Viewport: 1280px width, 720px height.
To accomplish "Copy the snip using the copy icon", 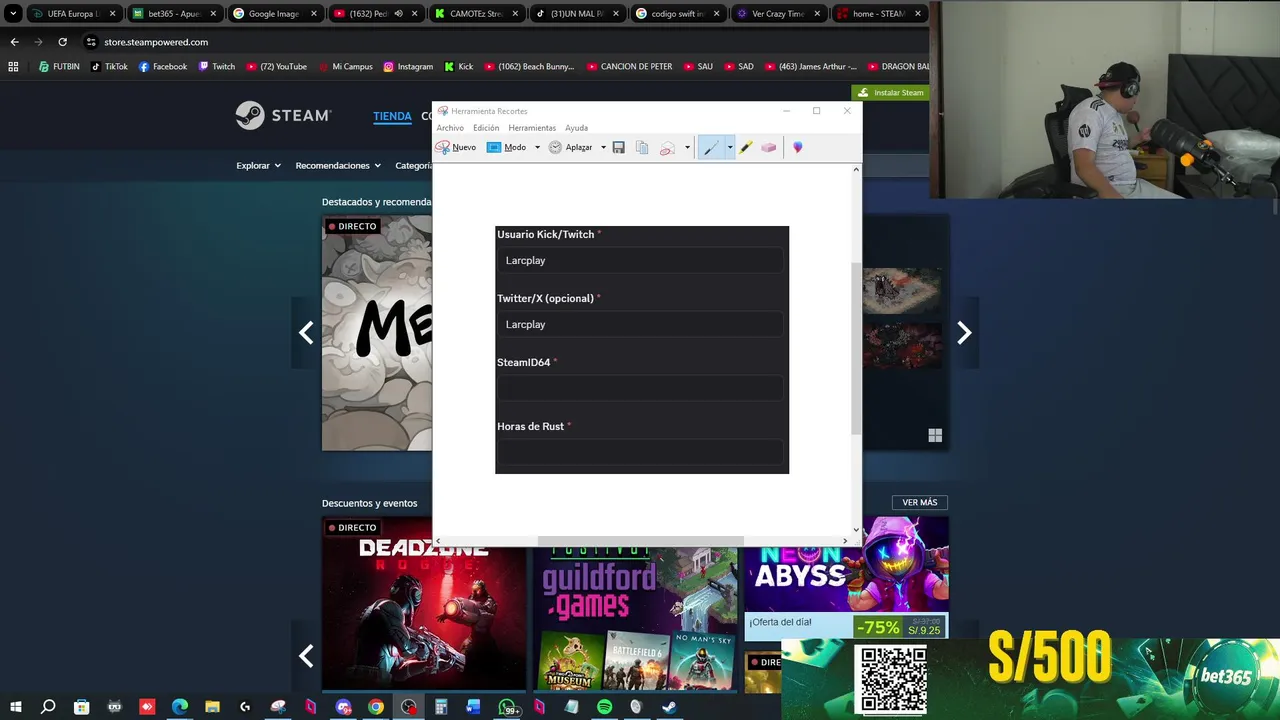I will tap(642, 147).
